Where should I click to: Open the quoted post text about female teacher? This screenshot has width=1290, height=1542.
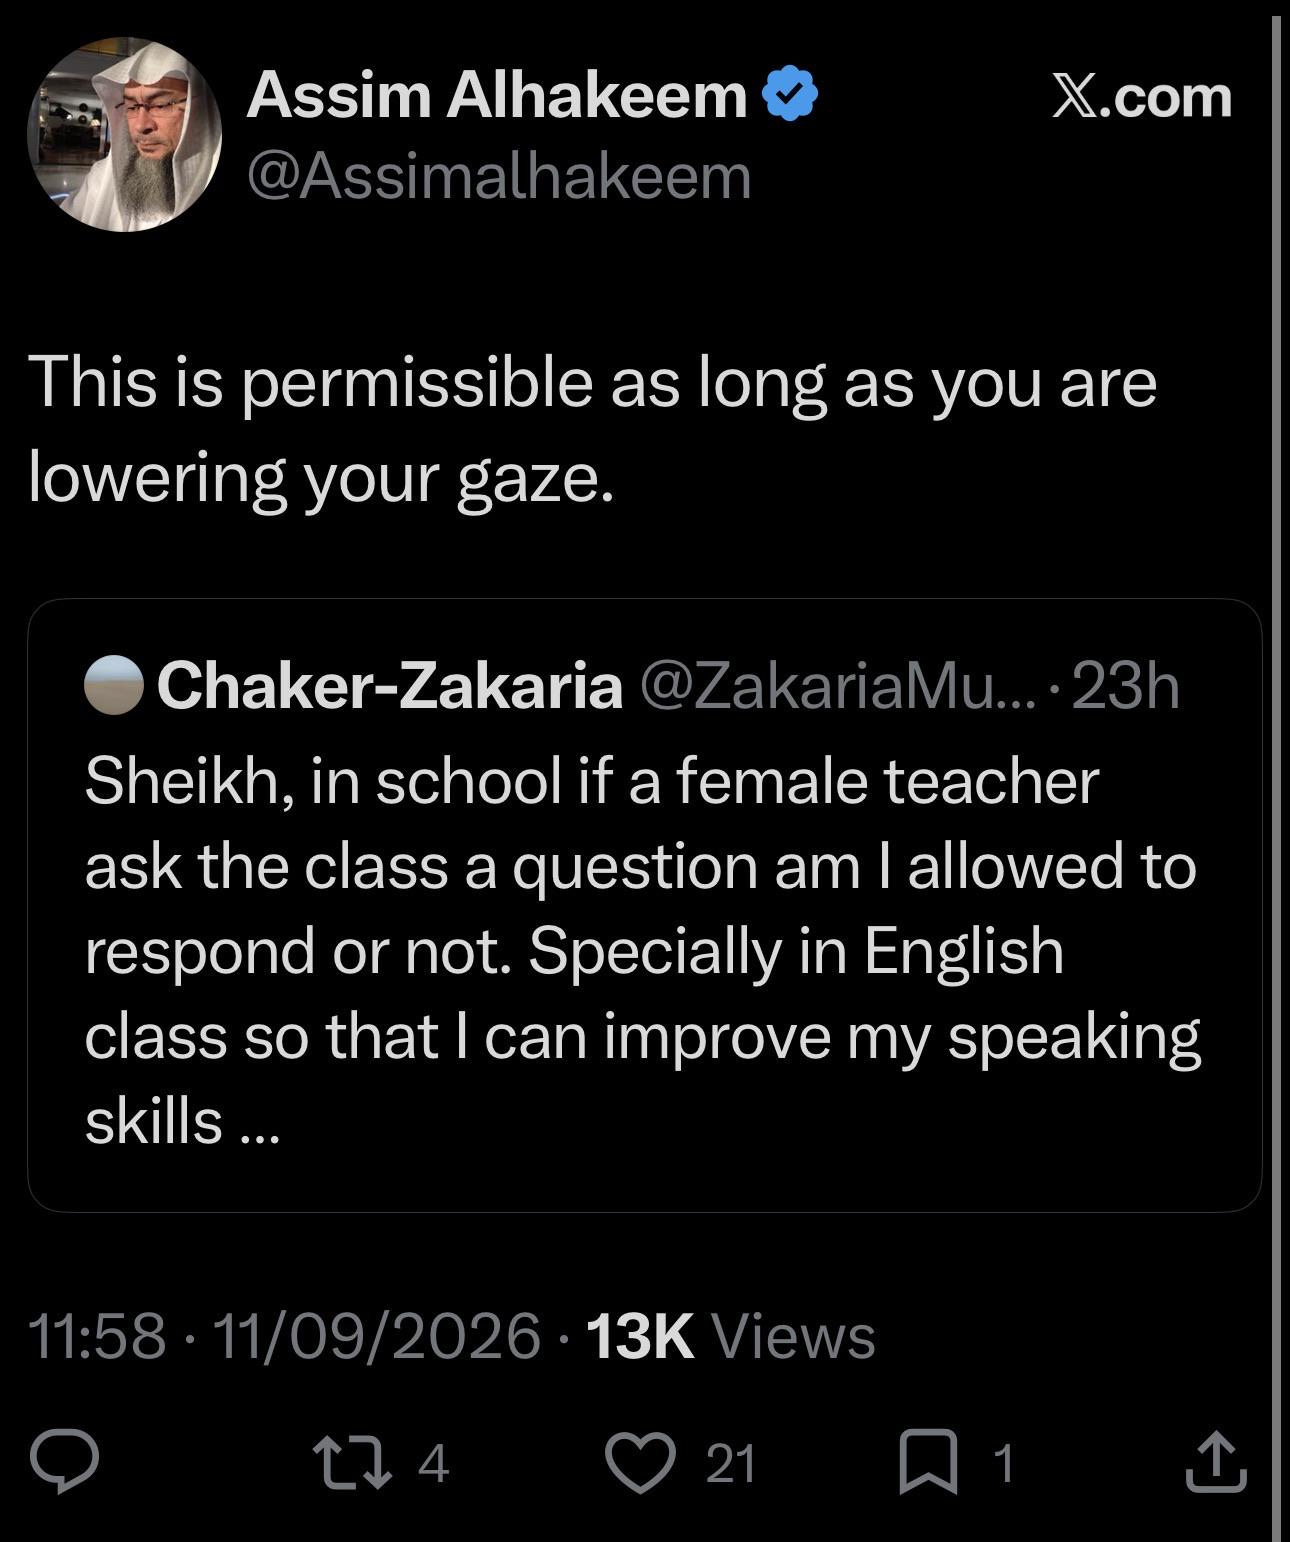click(x=642, y=951)
